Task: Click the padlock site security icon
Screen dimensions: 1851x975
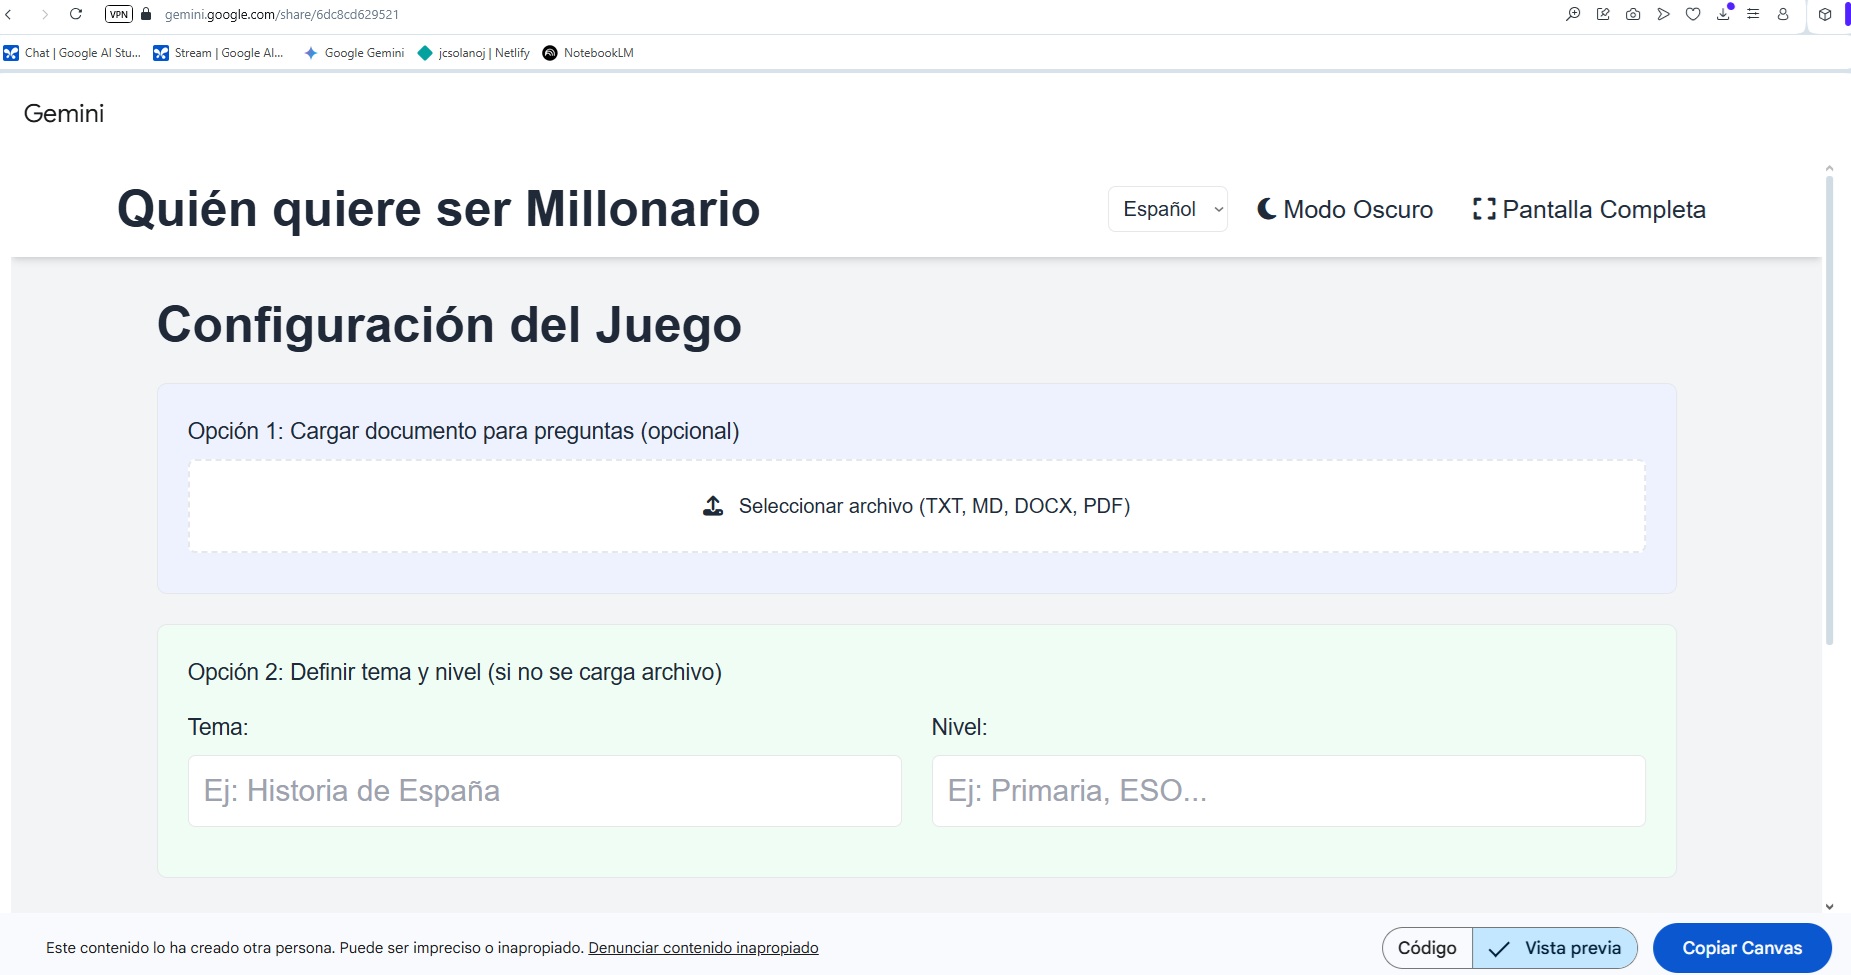Action: pyautogui.click(x=146, y=14)
